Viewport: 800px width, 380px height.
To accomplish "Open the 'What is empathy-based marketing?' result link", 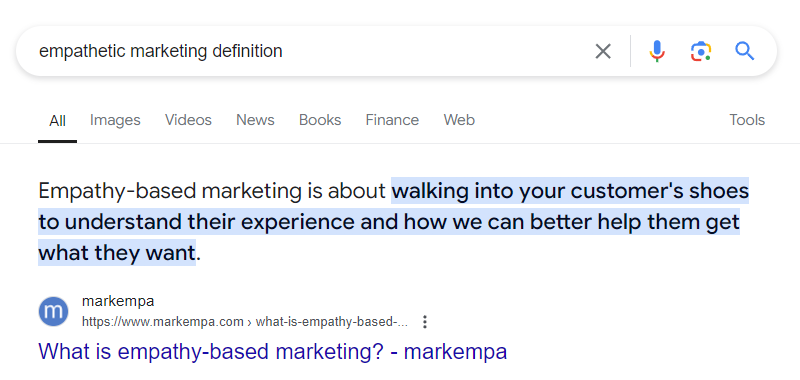I will pyautogui.click(x=272, y=351).
